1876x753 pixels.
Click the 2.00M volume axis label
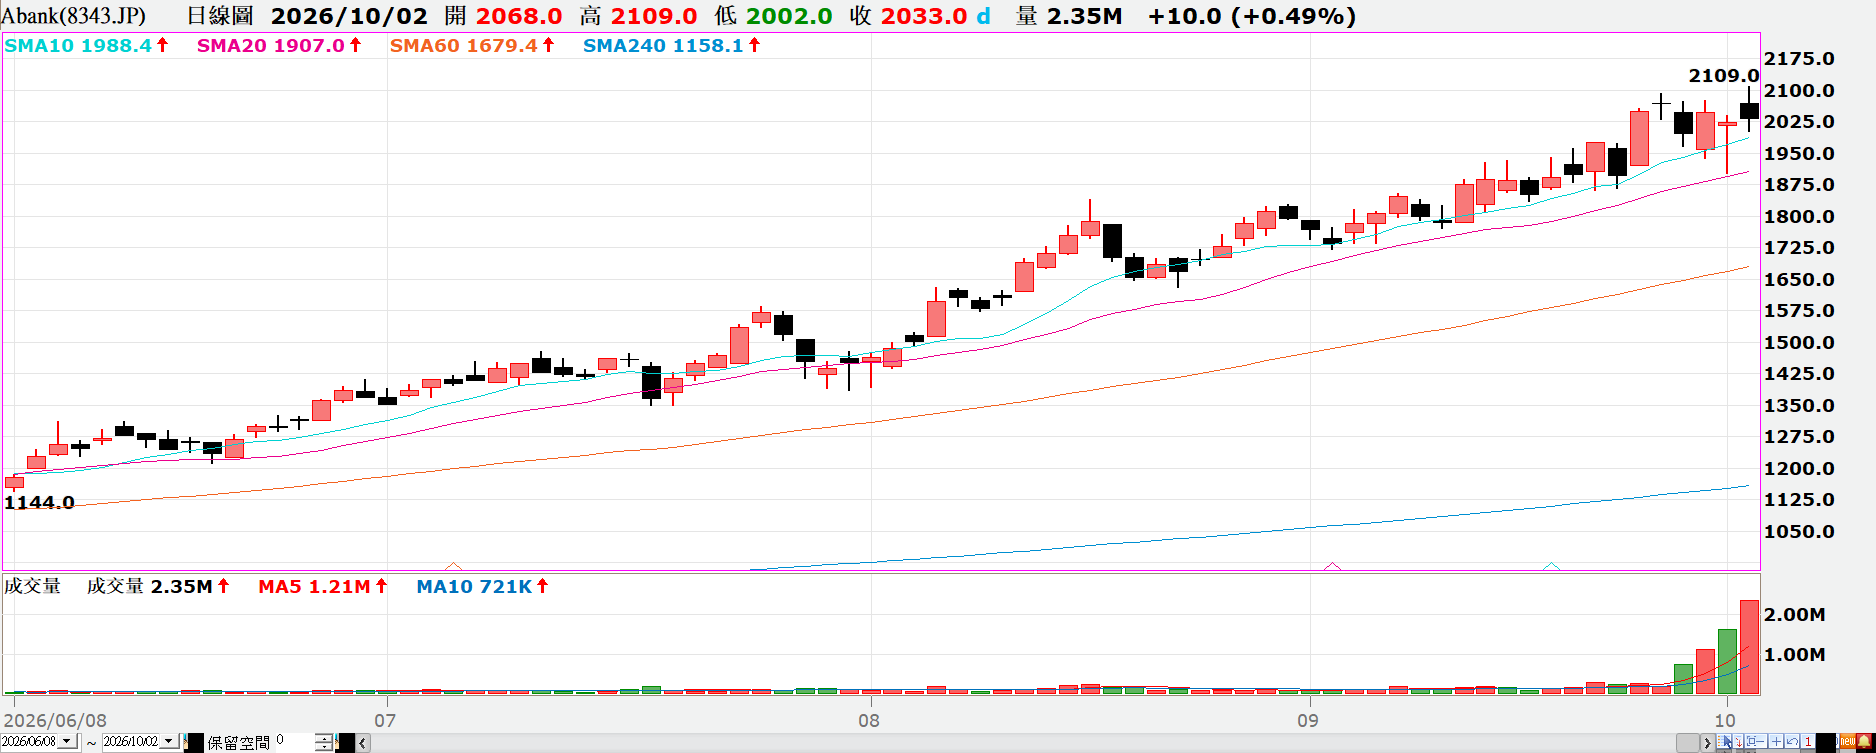tap(1795, 614)
